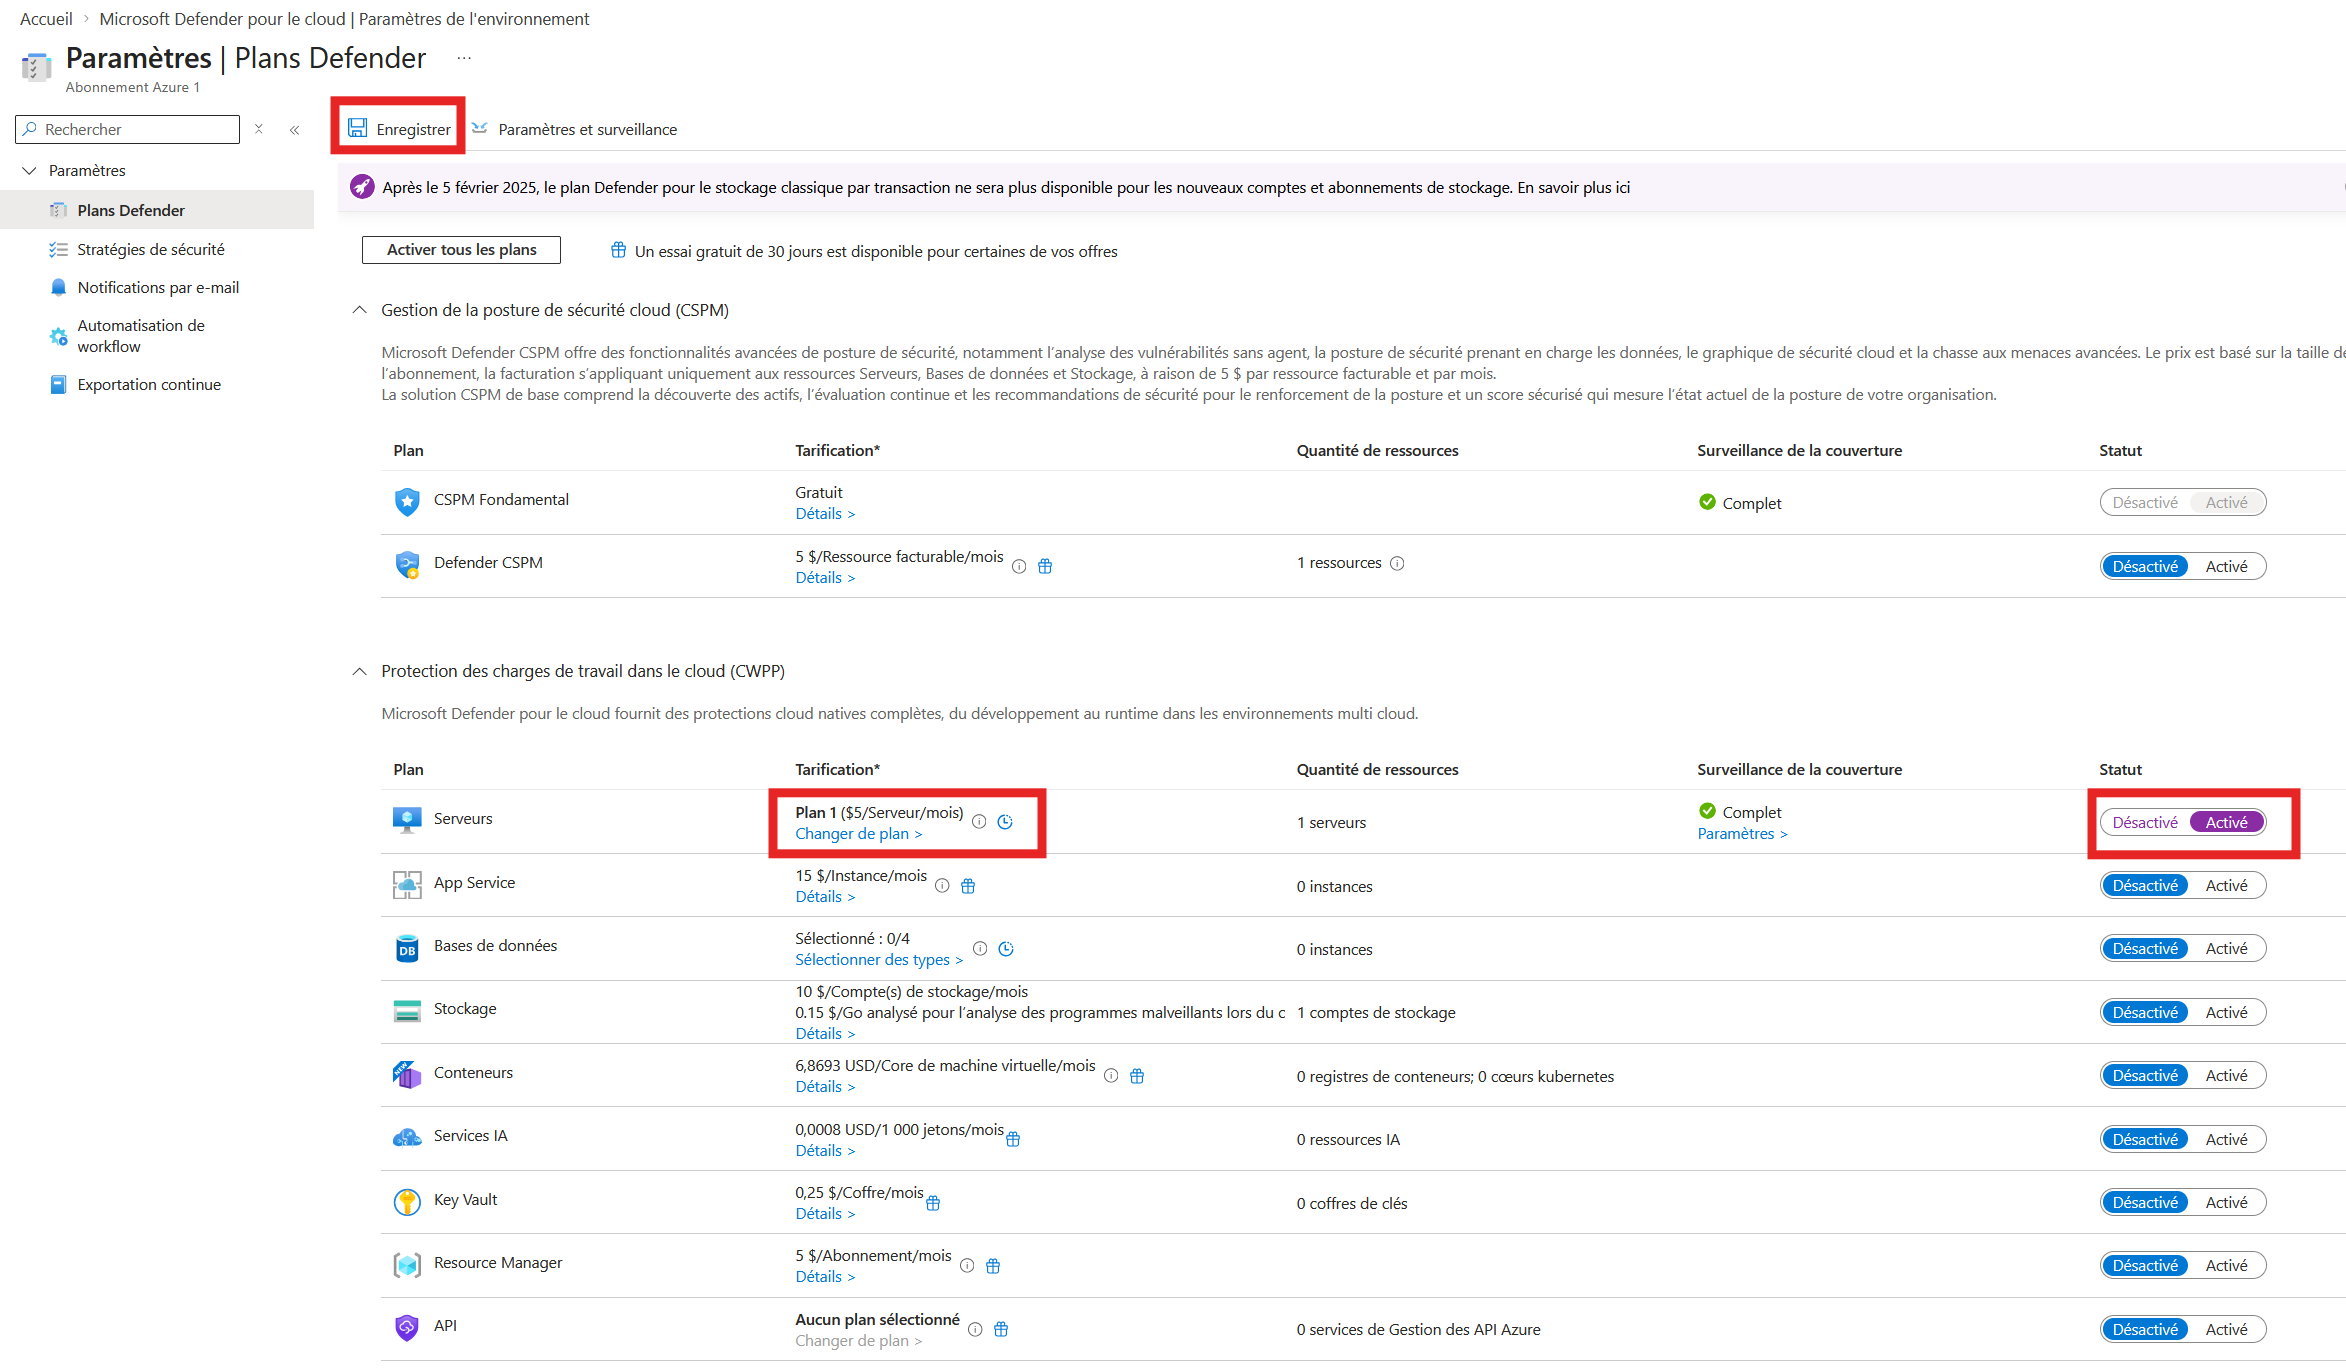The width and height of the screenshot is (2346, 1372).
Task: Click the Defender CSPM shield icon
Action: [407, 564]
